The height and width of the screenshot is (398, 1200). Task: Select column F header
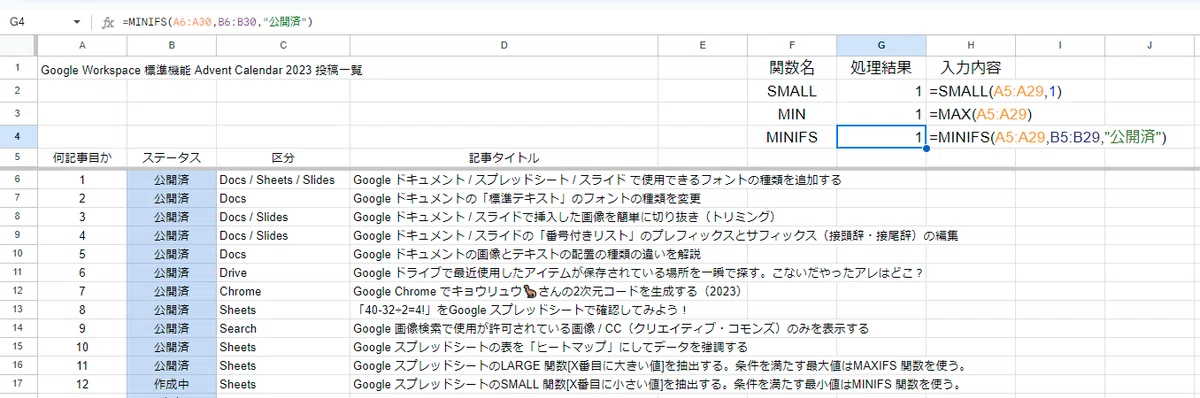click(x=792, y=45)
